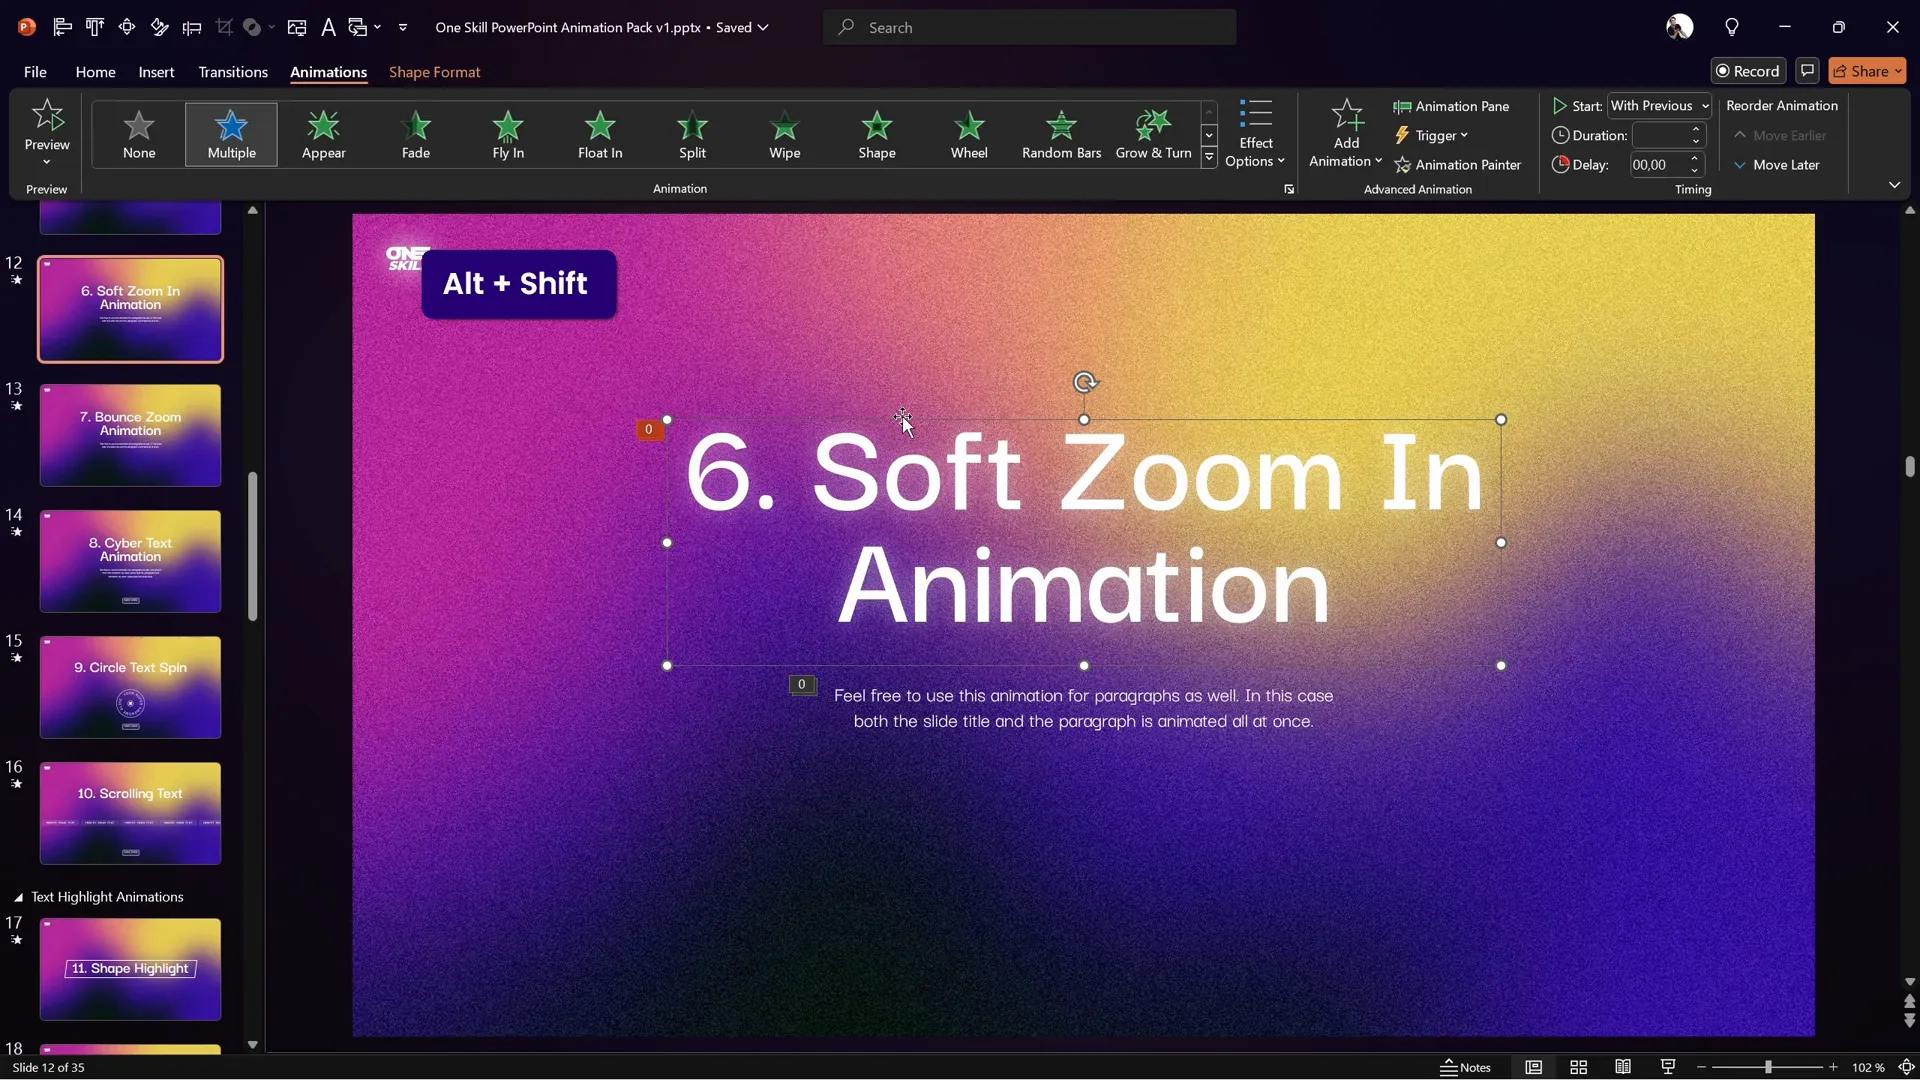The width and height of the screenshot is (1920, 1080).
Task: Select the Wipe animation effect
Action: click(785, 134)
